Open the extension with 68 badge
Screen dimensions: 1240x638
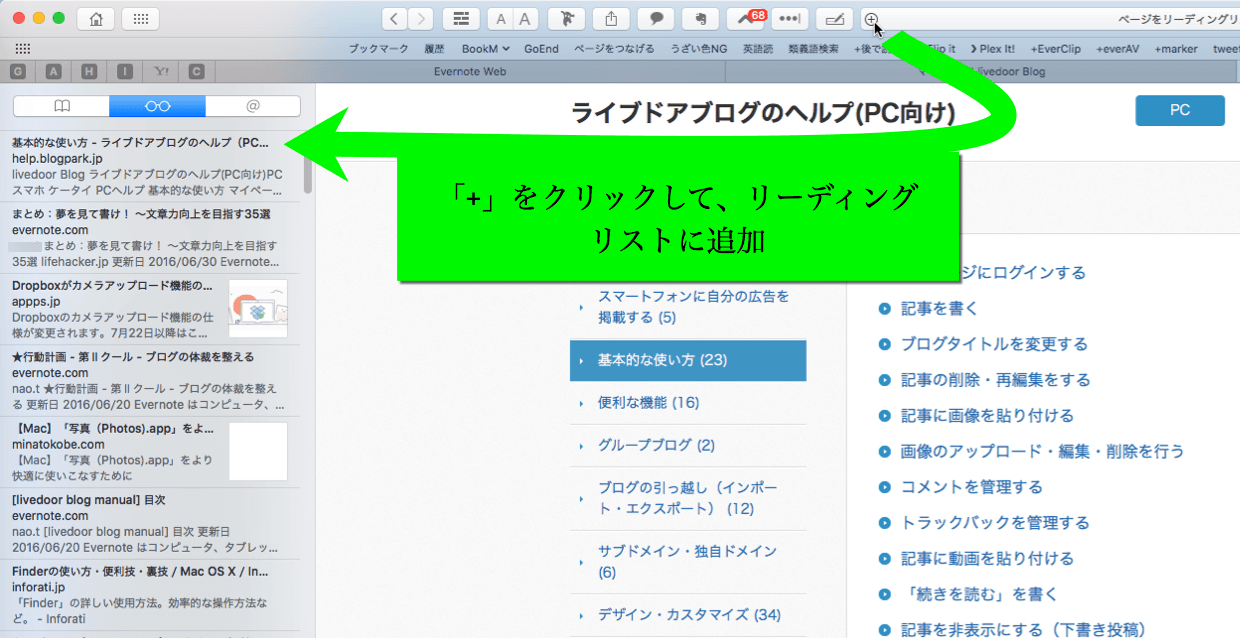point(745,19)
